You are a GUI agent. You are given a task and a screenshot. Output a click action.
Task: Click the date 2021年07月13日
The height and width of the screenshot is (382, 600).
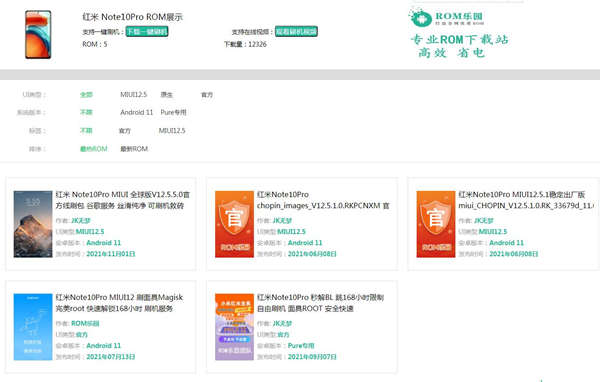point(111,357)
